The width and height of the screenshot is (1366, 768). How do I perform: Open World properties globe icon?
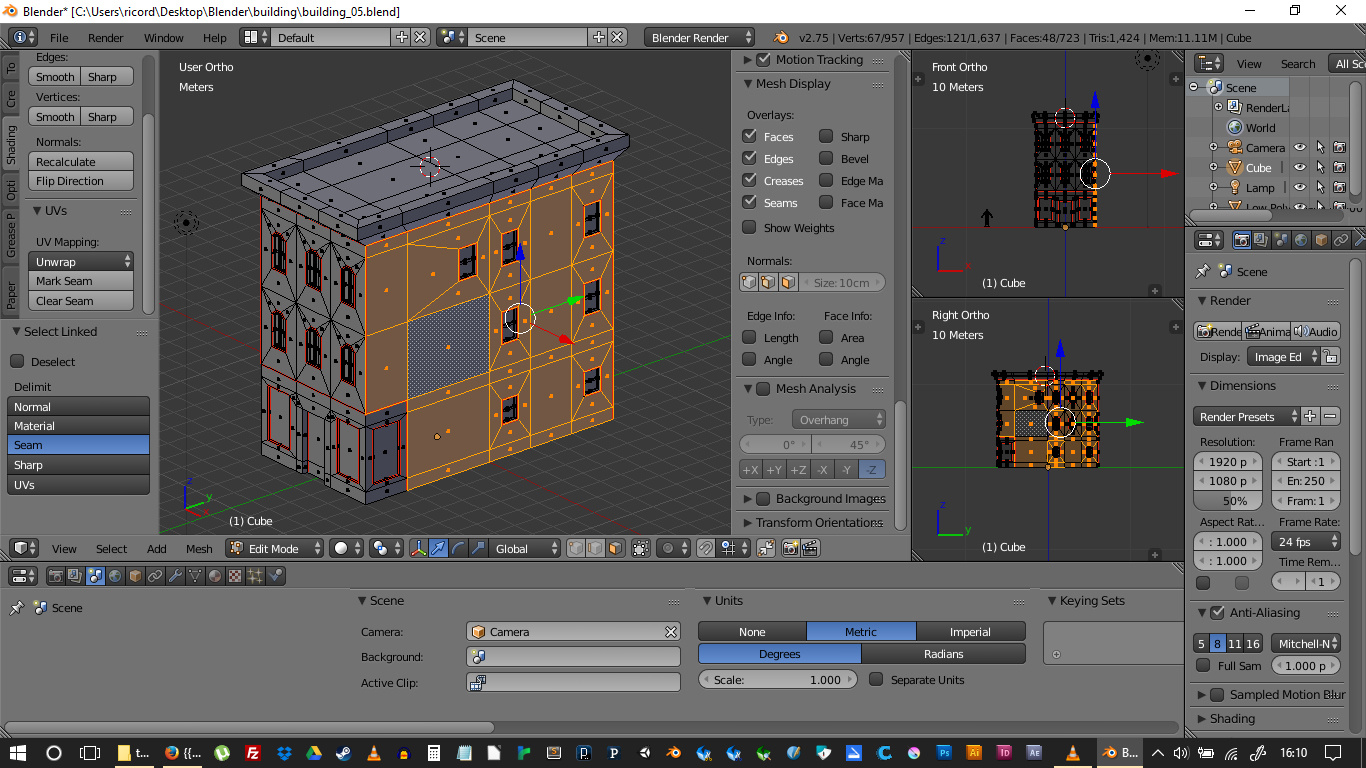pyautogui.click(x=115, y=576)
